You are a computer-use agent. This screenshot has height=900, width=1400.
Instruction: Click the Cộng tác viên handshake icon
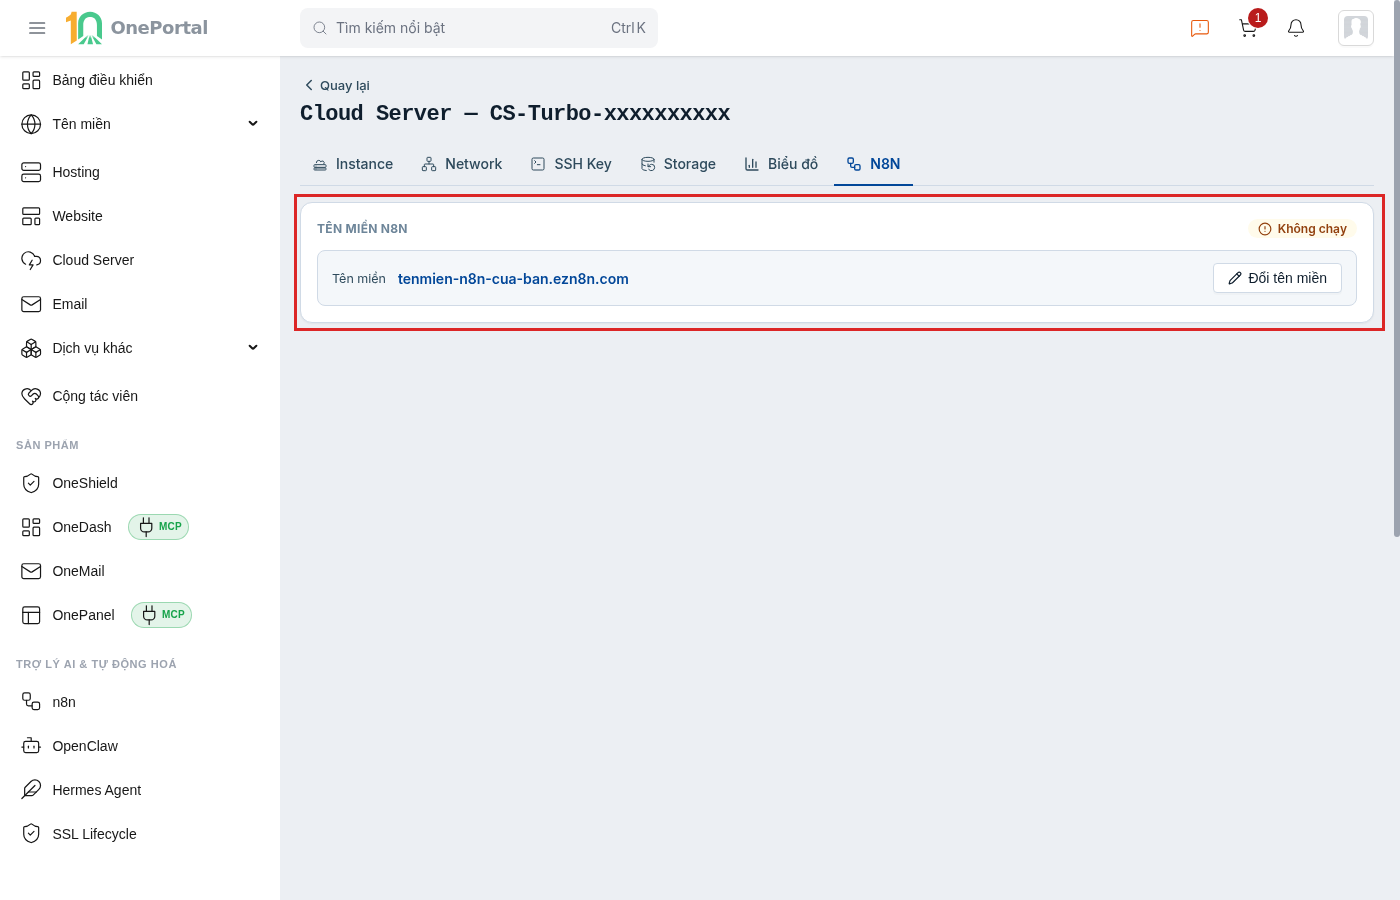tap(31, 396)
